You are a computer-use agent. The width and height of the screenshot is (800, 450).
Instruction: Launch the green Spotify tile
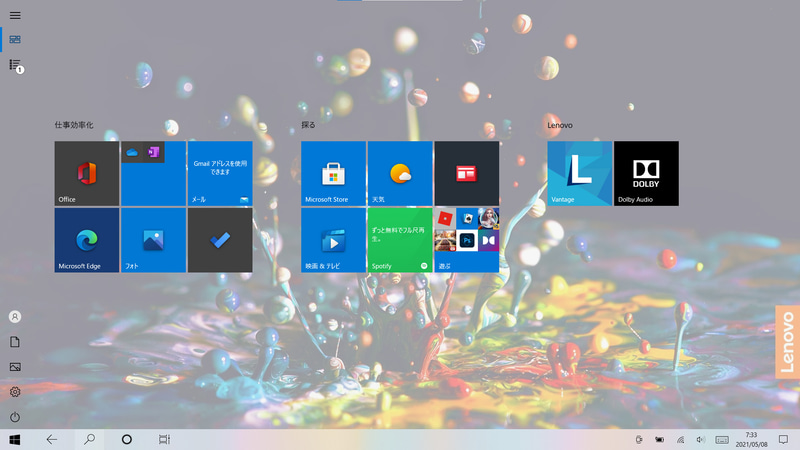pyautogui.click(x=400, y=240)
